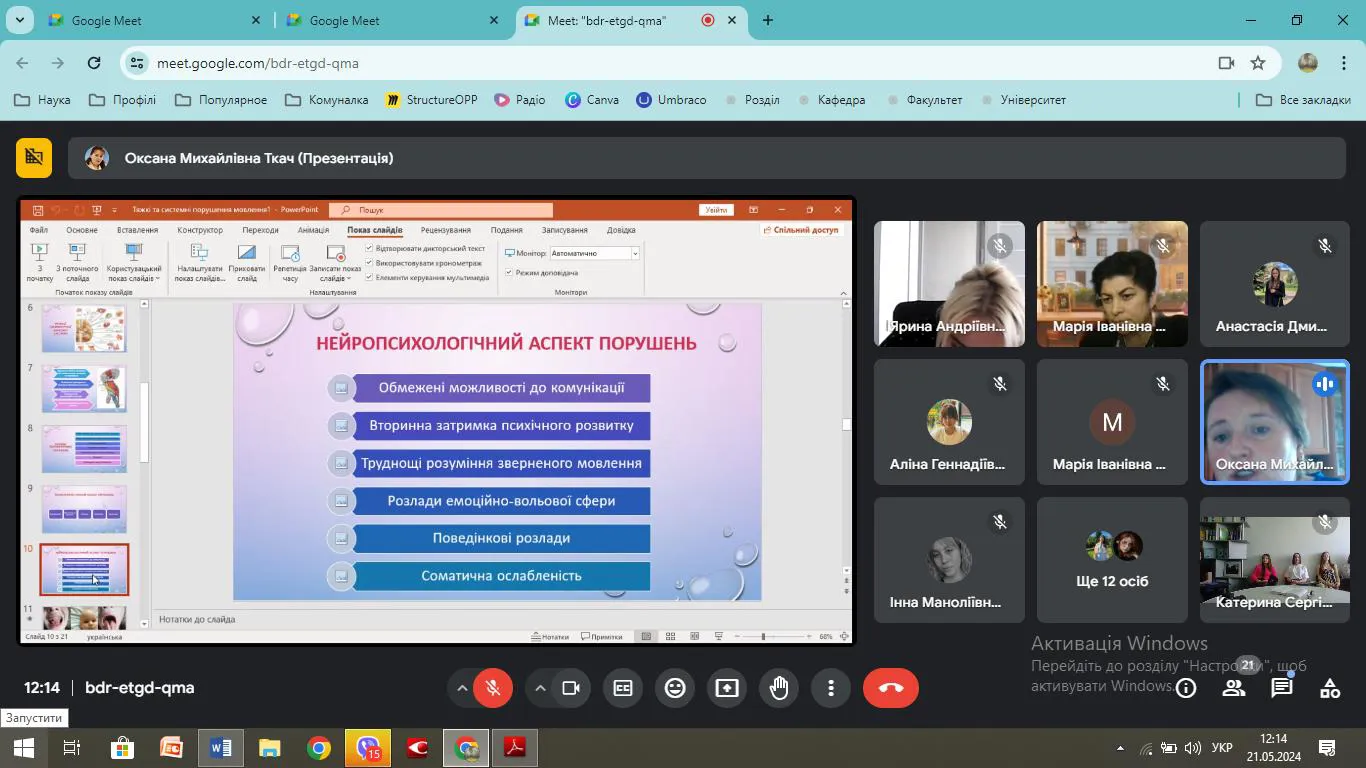The height and width of the screenshot is (768, 1366).
Task: Save presentation with quick access save icon
Action: click(x=38, y=210)
